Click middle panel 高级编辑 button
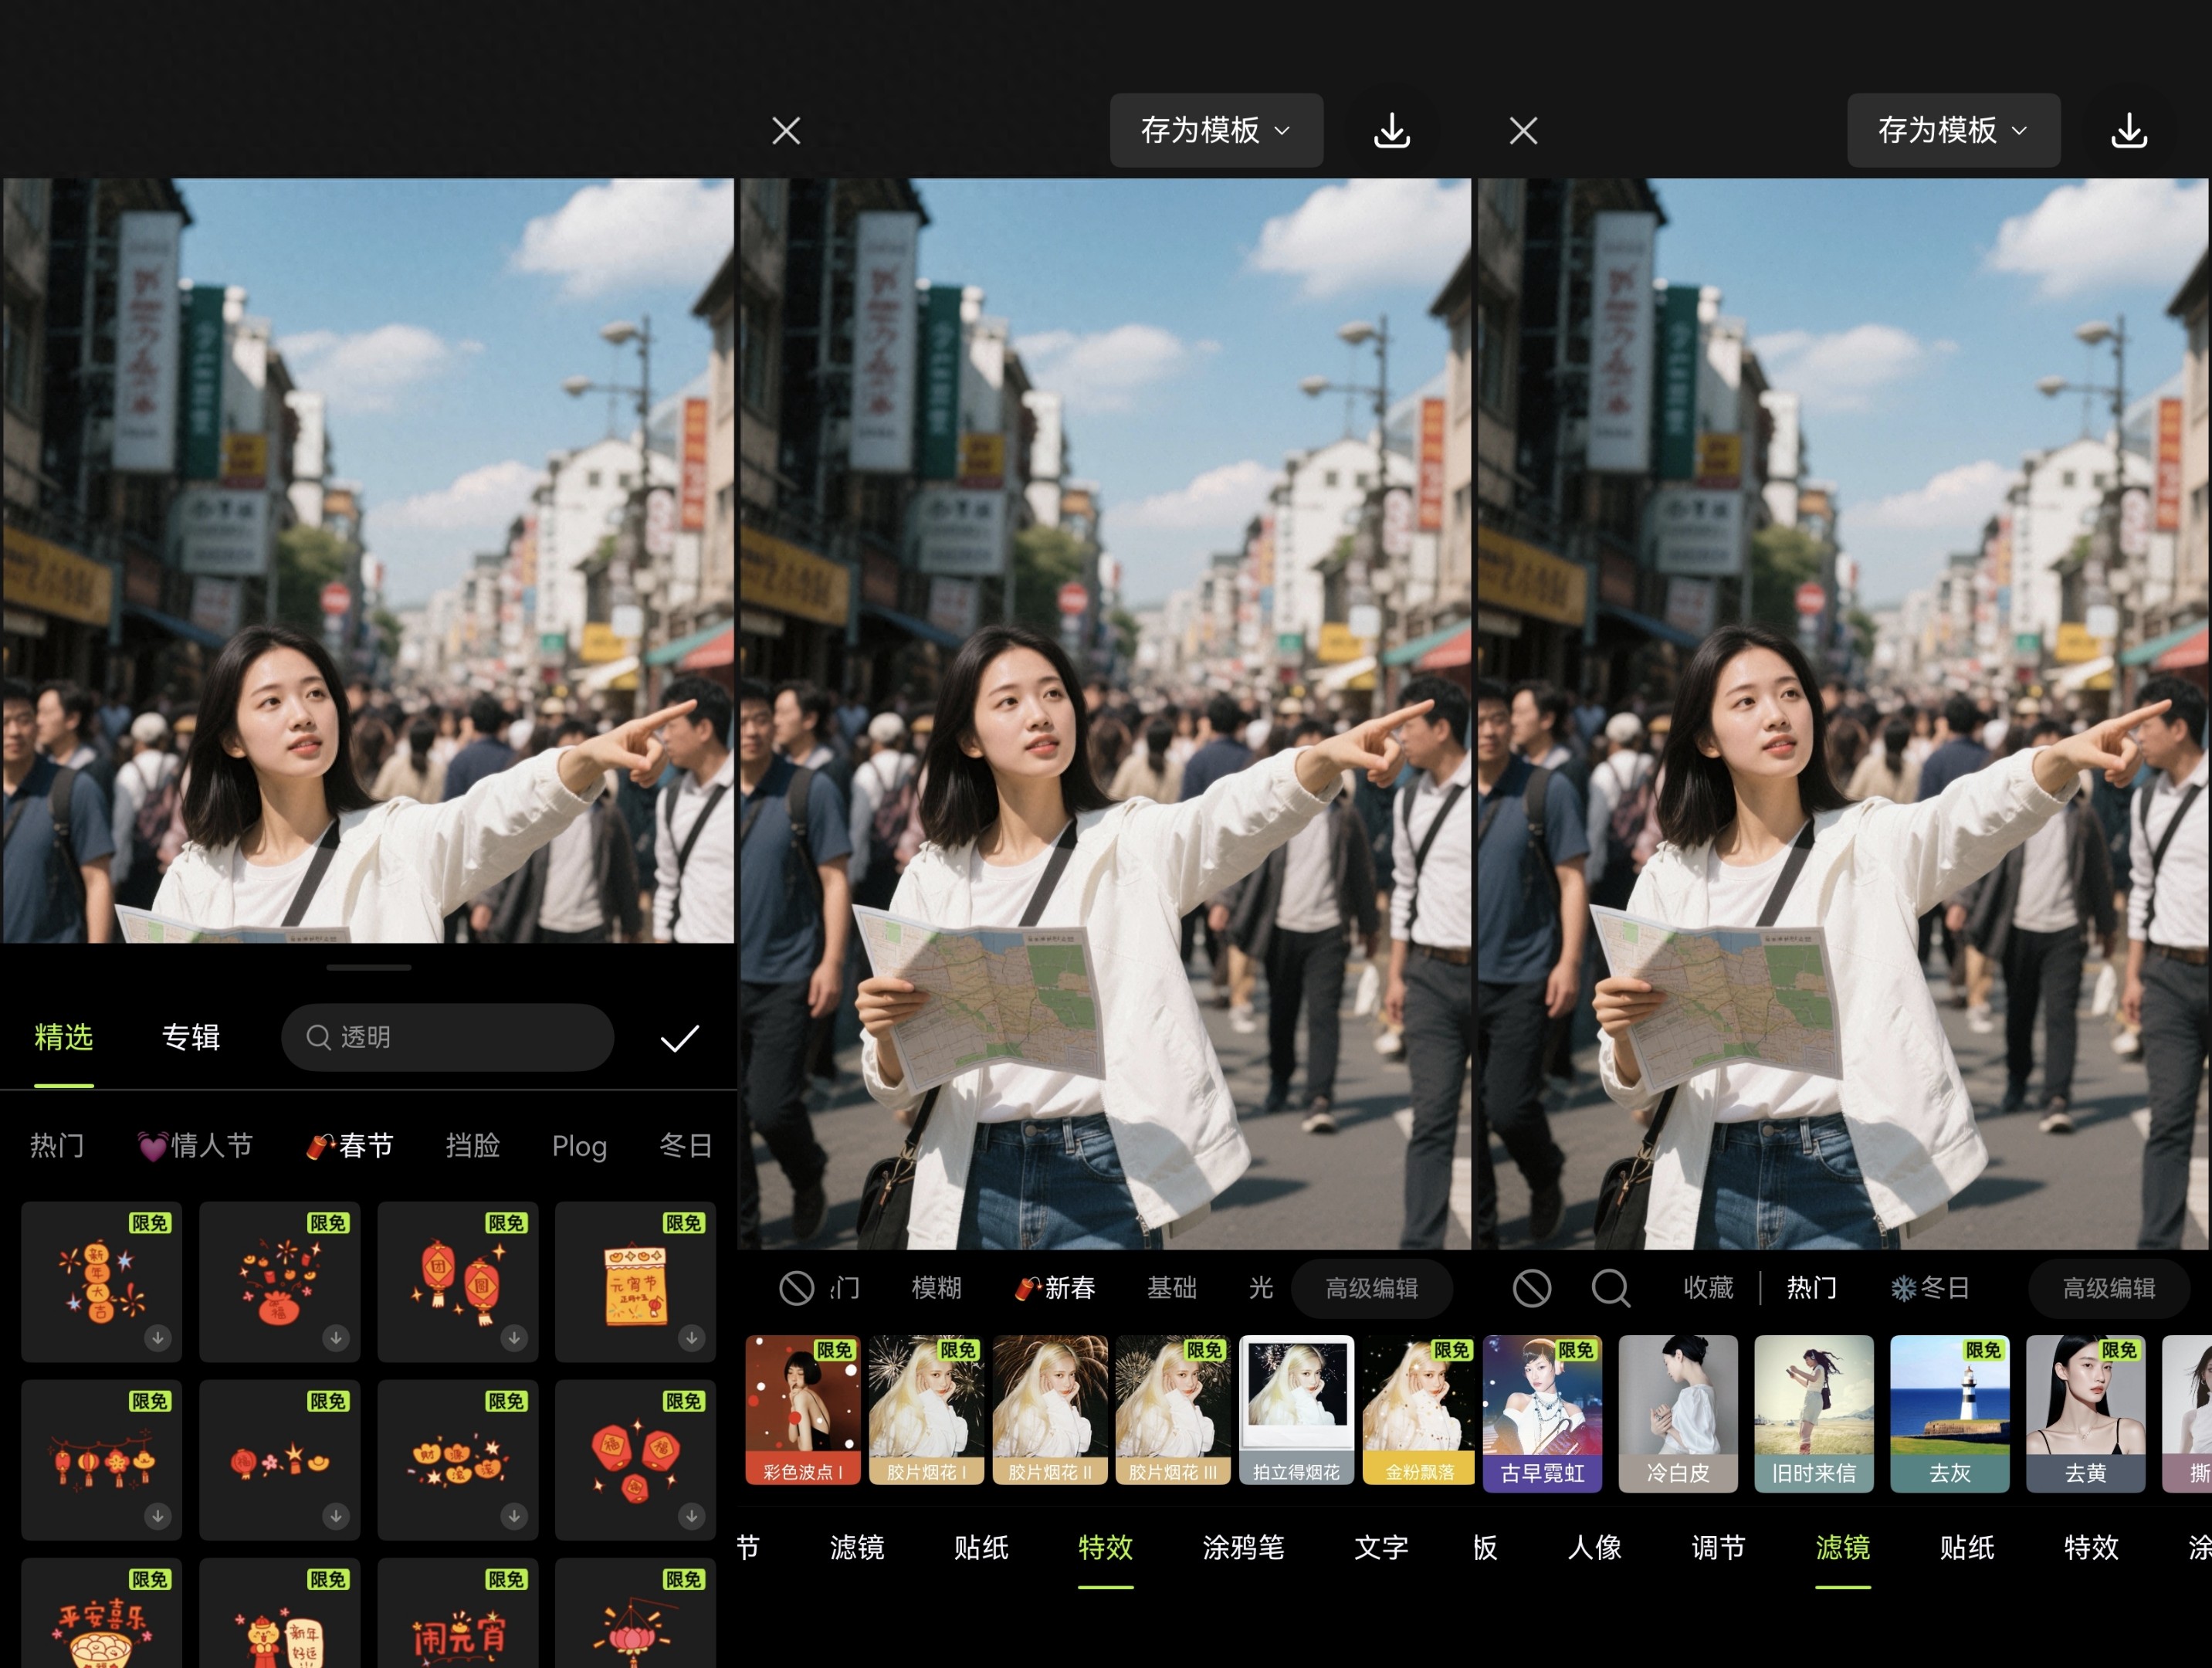Image resolution: width=2212 pixels, height=1668 pixels. [x=1371, y=1288]
